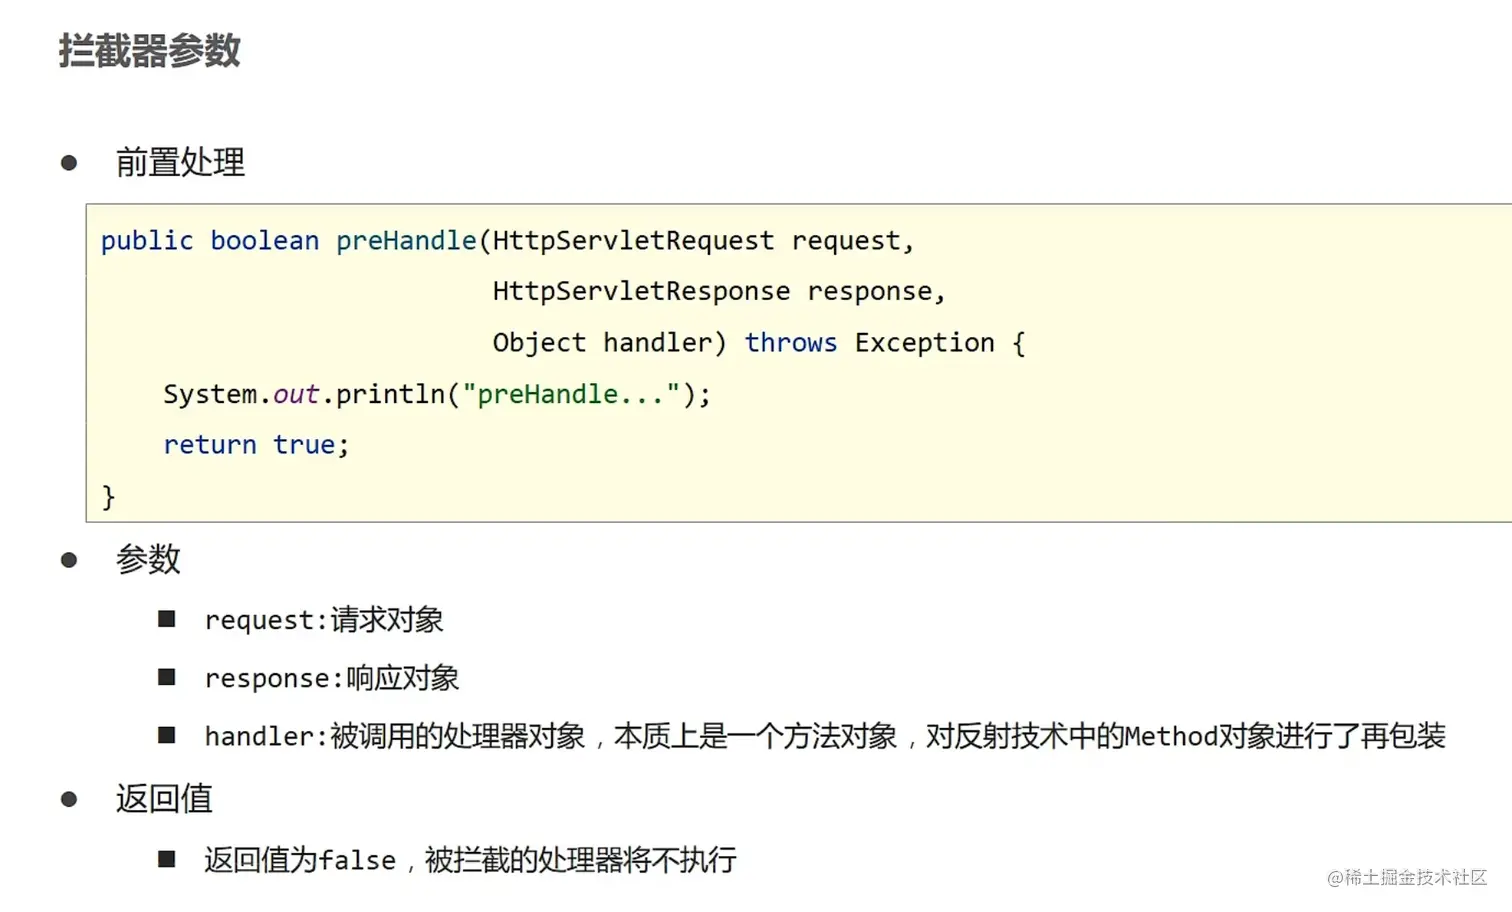
Task: Click the square bullet beside 返回值为false line
Action: [x=167, y=859]
